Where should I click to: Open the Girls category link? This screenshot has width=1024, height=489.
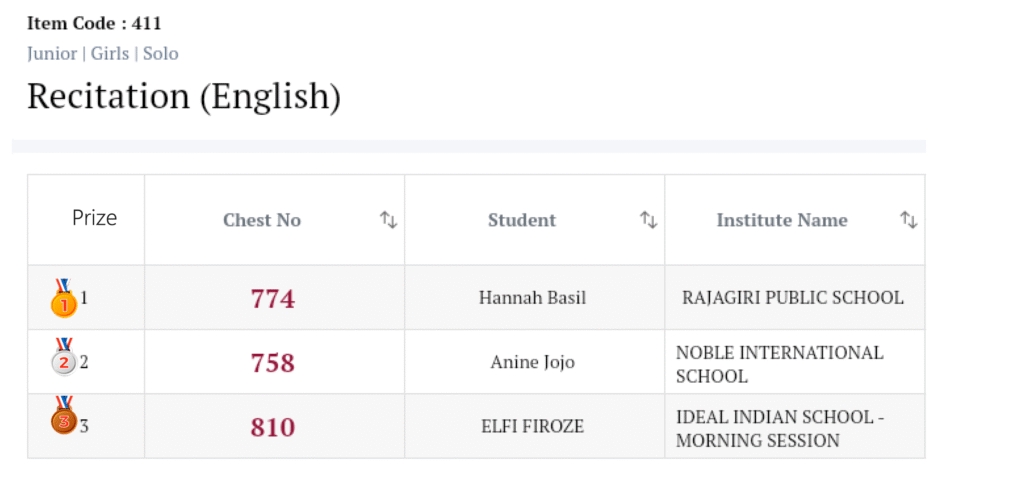110,54
